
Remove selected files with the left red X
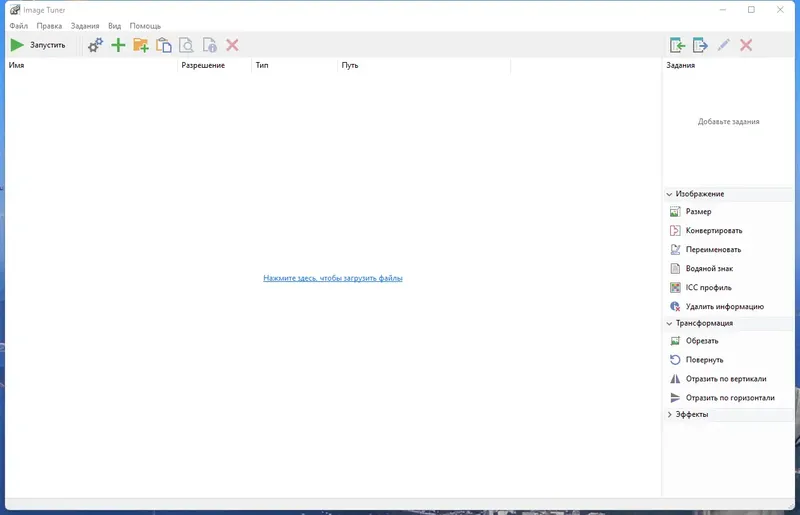[232, 45]
